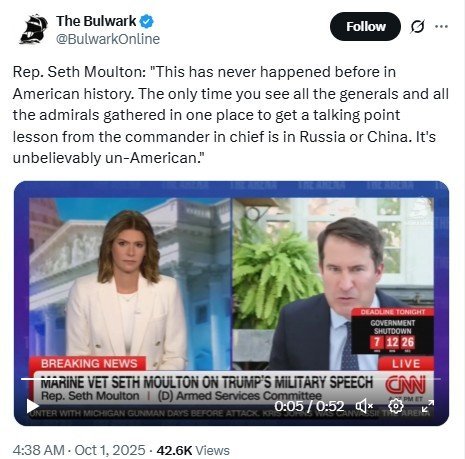
Task: Click The Bulwark ship profile avatar
Action: [34, 29]
